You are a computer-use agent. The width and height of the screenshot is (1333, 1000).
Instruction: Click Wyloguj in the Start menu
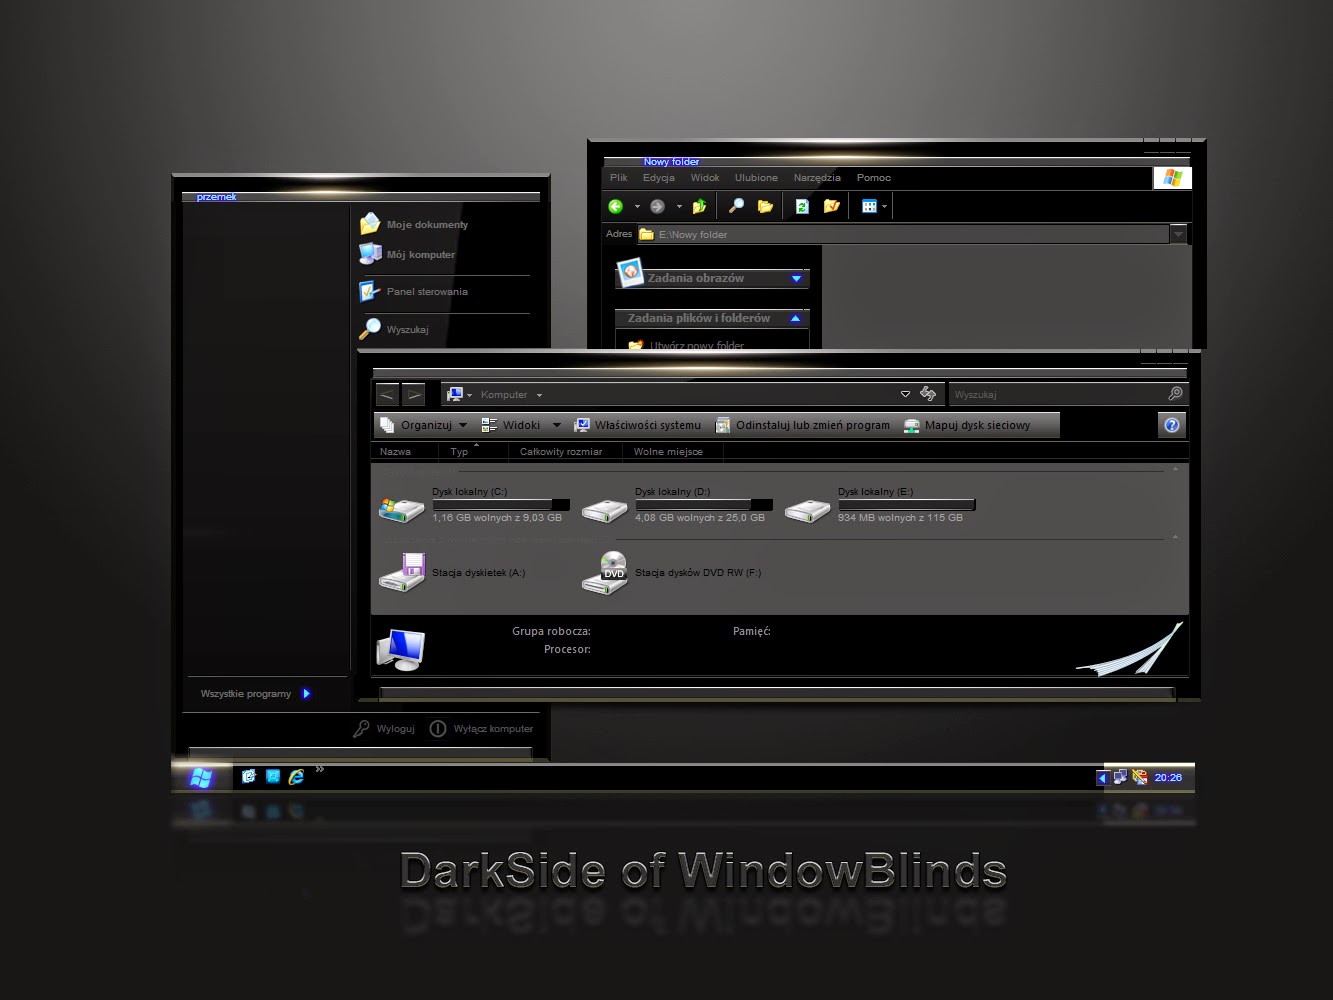point(384,729)
